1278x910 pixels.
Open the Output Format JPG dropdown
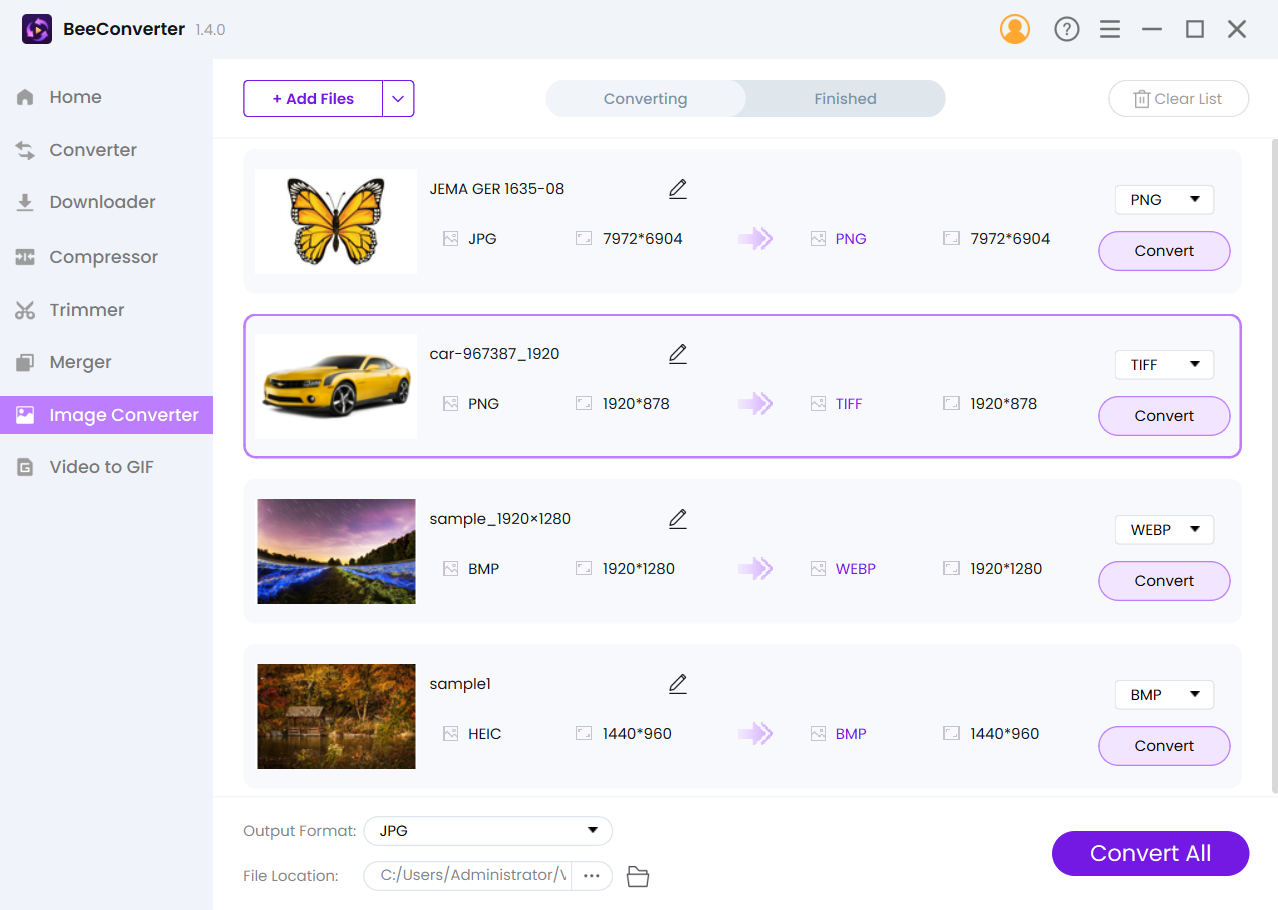tap(488, 831)
